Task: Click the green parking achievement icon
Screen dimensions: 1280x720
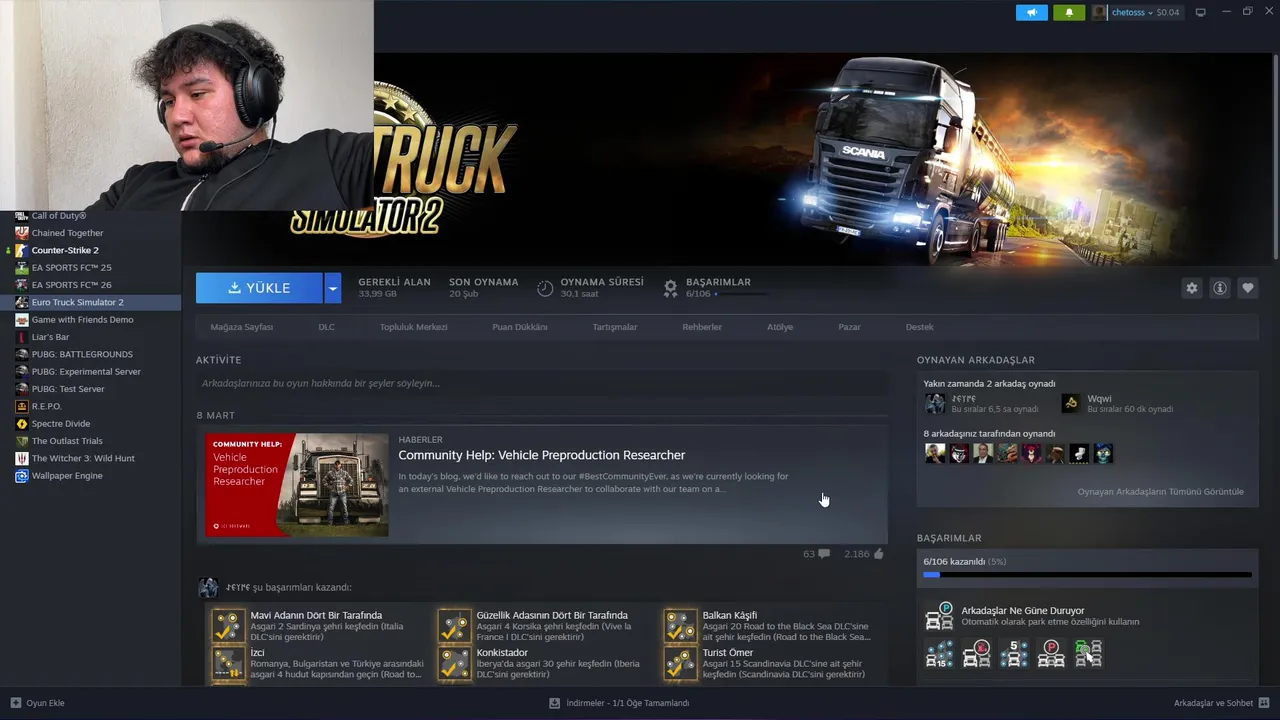Action: [1088, 654]
